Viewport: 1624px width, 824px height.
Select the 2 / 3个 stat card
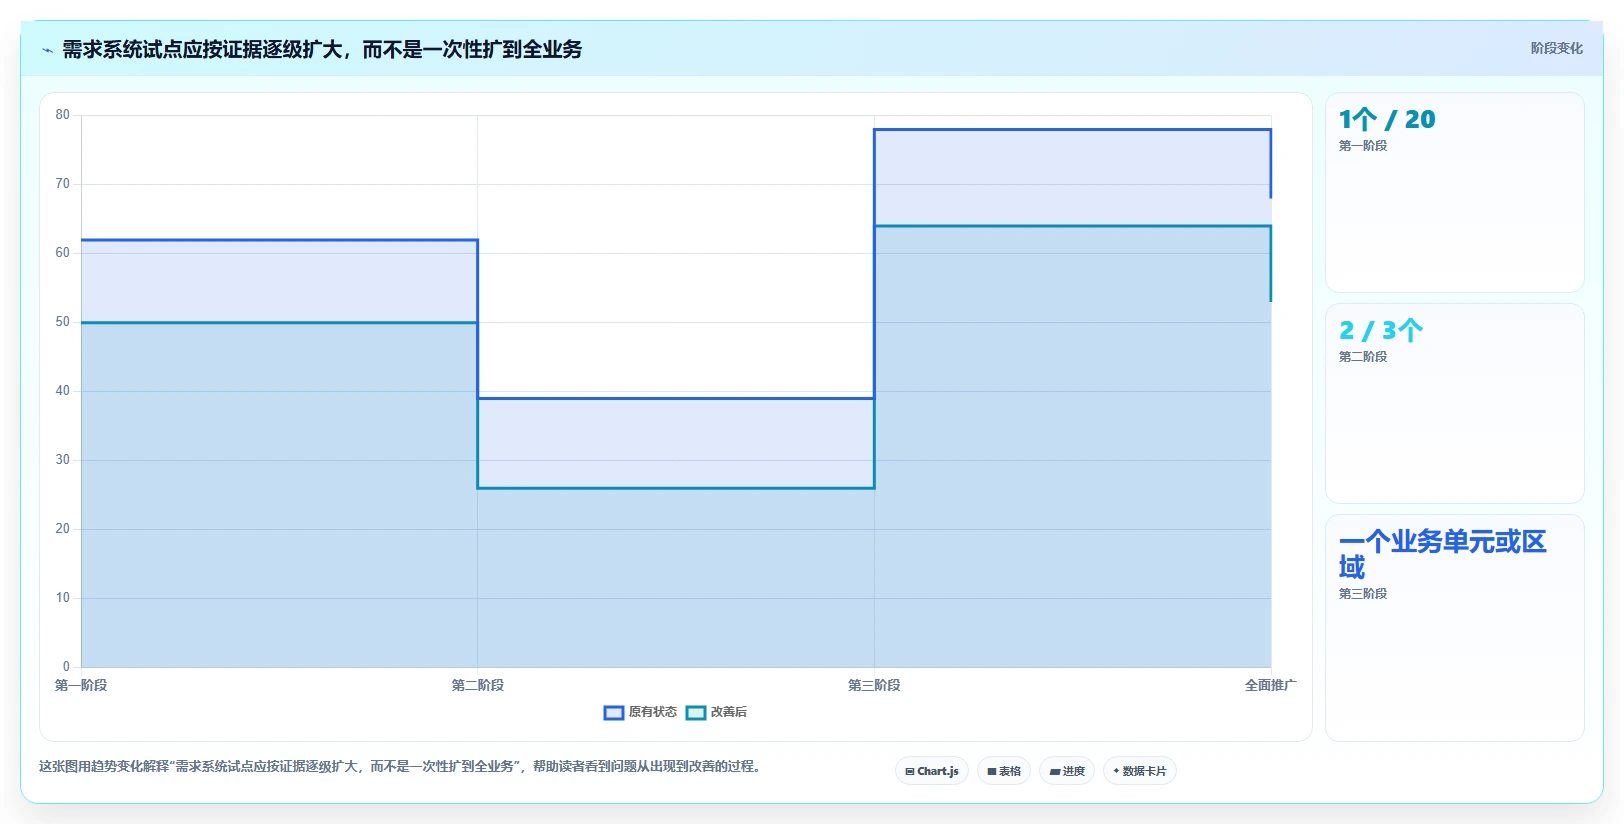click(1454, 403)
